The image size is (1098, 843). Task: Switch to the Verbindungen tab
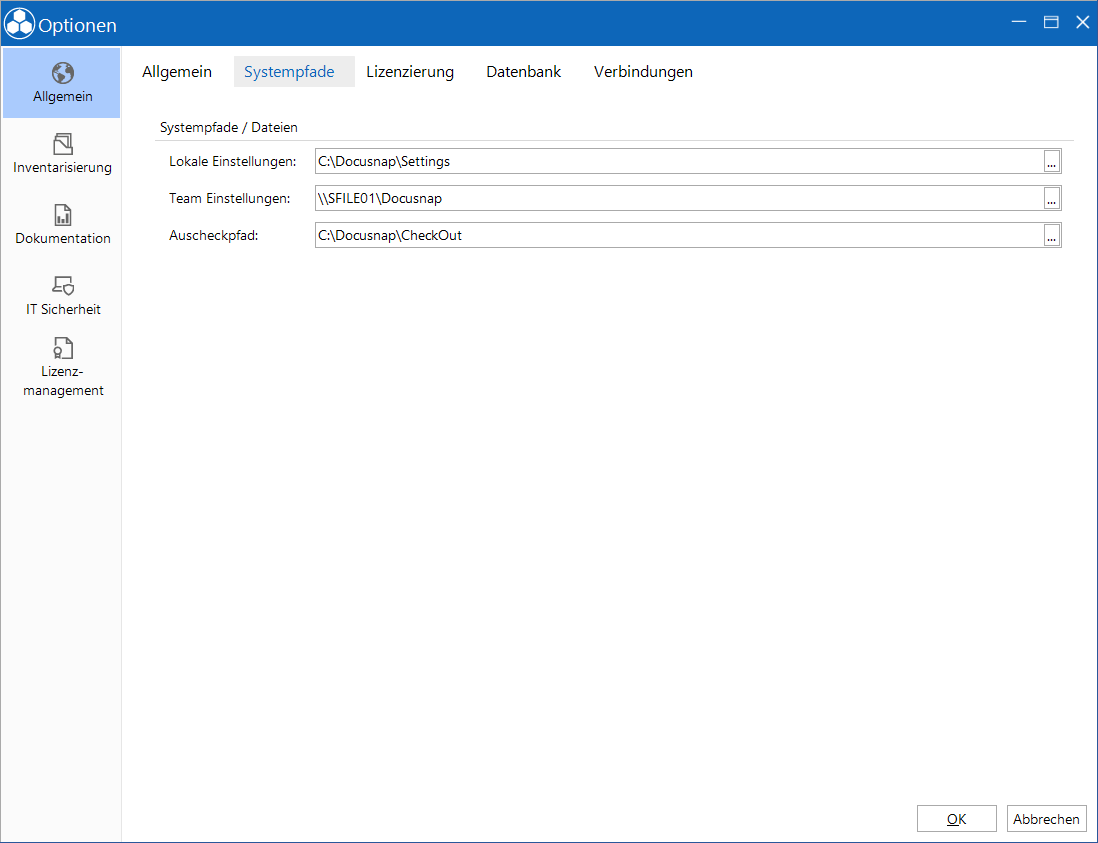tap(643, 71)
